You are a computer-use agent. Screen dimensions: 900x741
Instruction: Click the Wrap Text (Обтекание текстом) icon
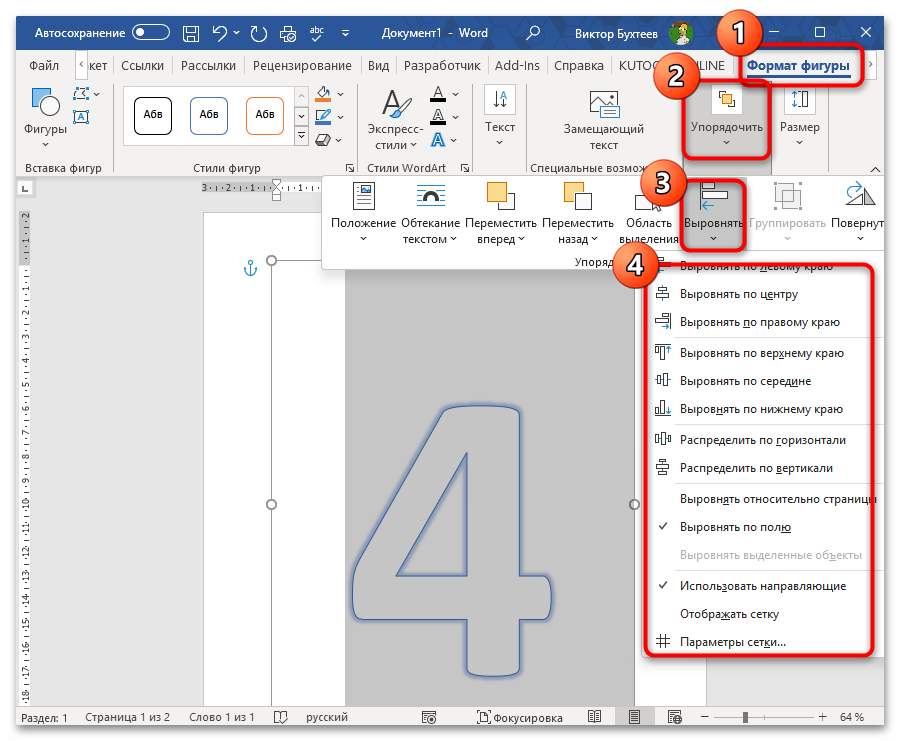pos(430,196)
